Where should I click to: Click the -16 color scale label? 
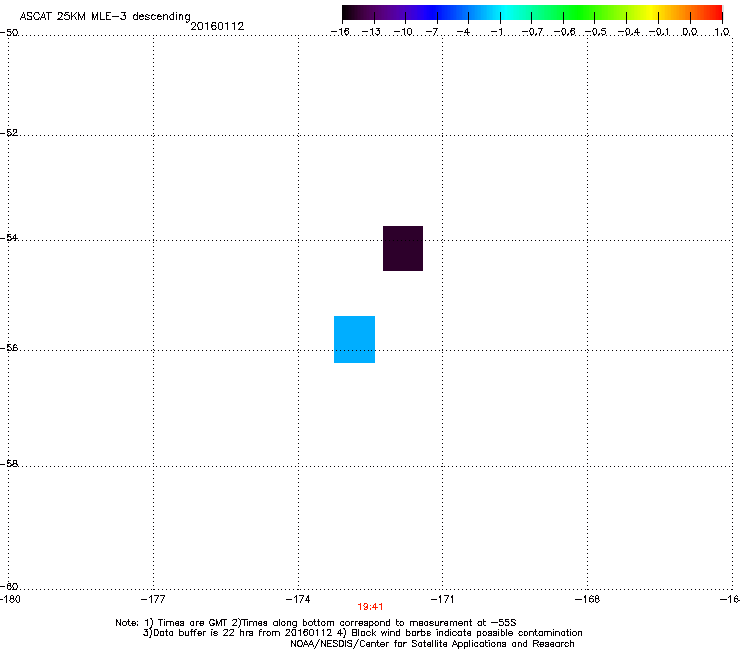[340, 32]
